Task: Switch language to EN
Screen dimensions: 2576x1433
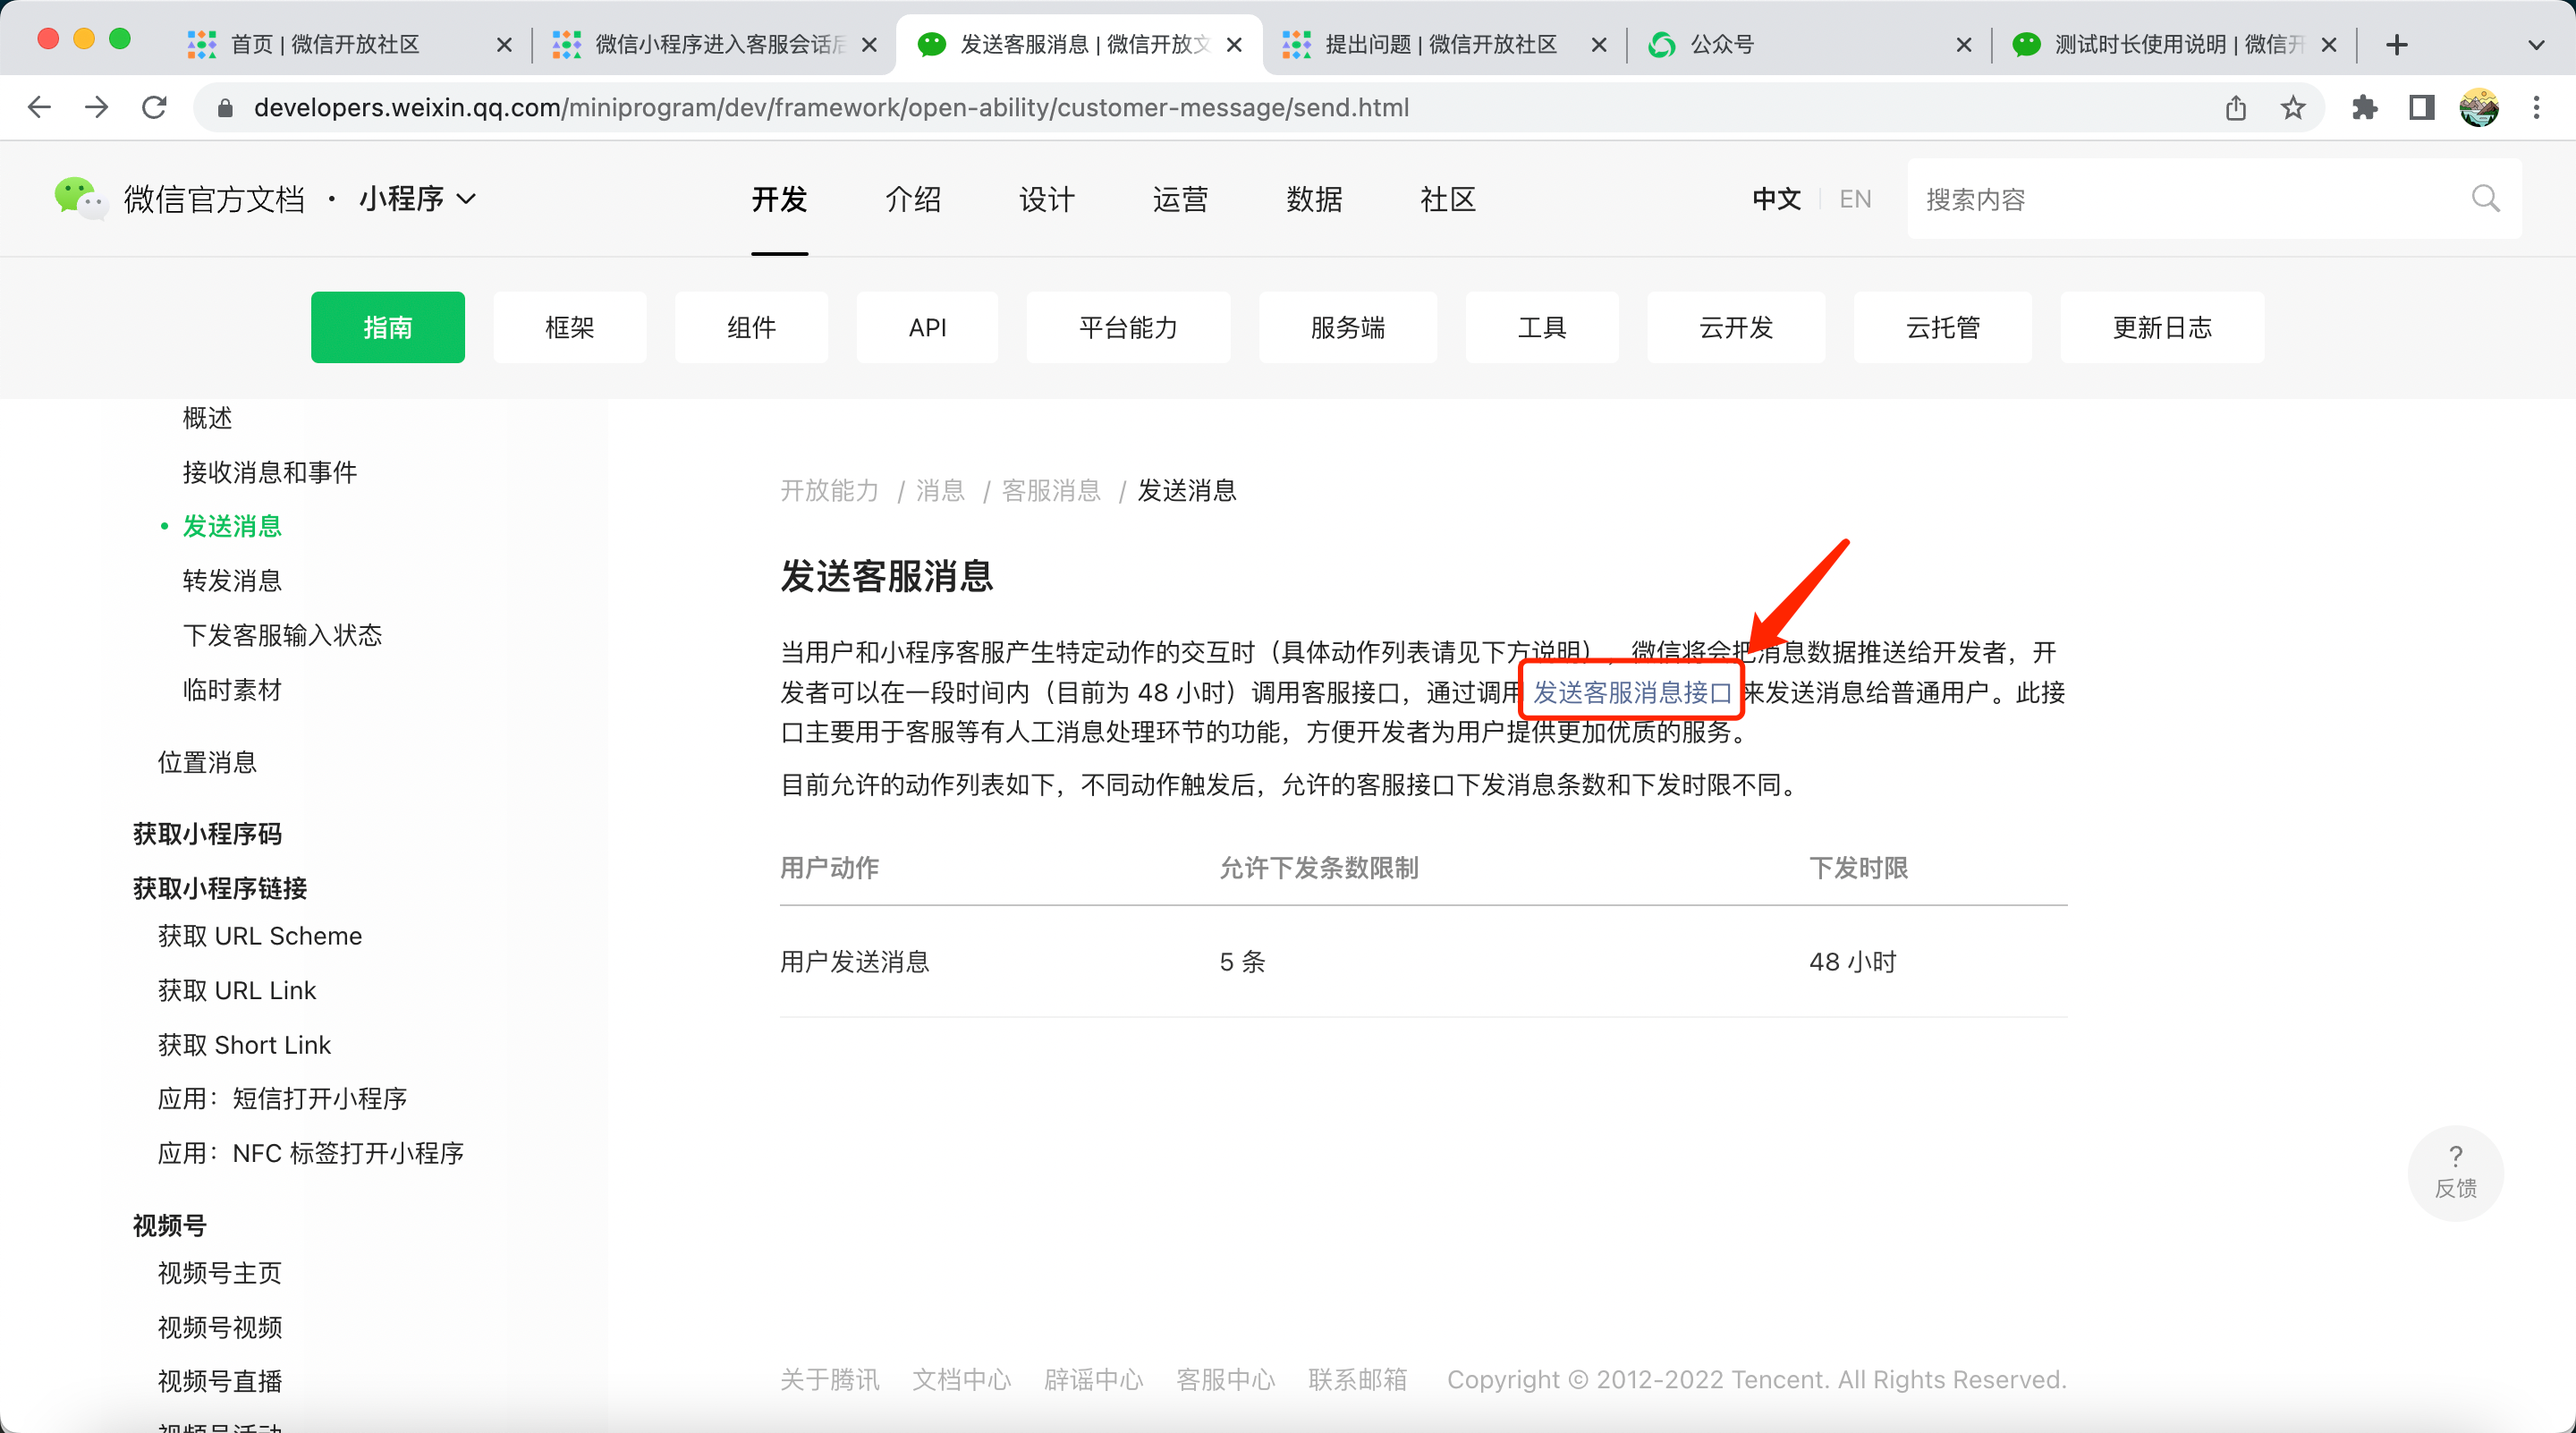Action: [x=1855, y=199]
